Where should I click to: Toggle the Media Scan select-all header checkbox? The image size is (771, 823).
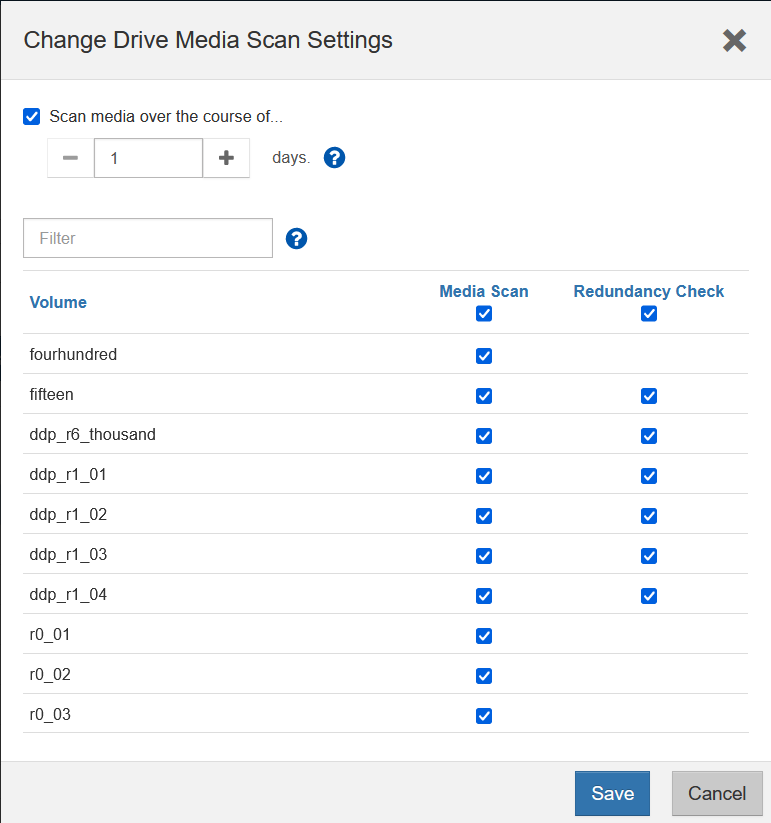(x=484, y=314)
